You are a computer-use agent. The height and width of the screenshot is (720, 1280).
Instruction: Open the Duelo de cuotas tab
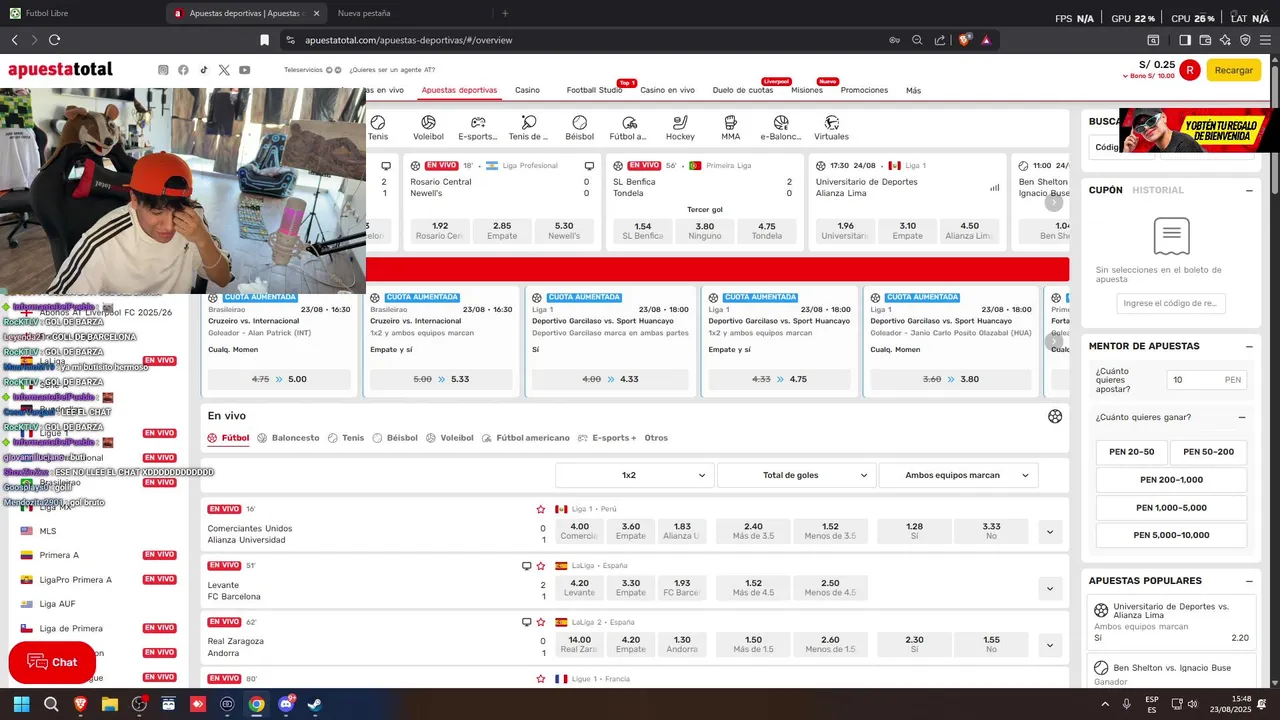[742, 90]
